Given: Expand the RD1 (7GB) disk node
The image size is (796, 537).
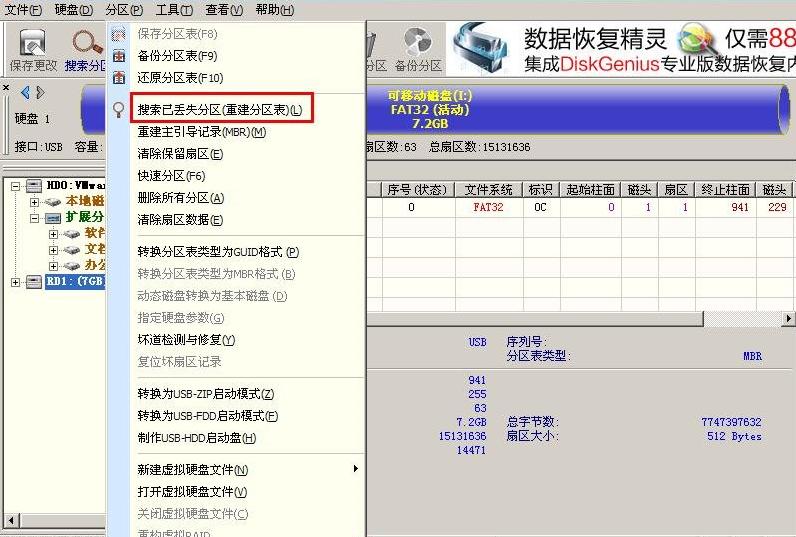Looking at the screenshot, I should [x=17, y=282].
